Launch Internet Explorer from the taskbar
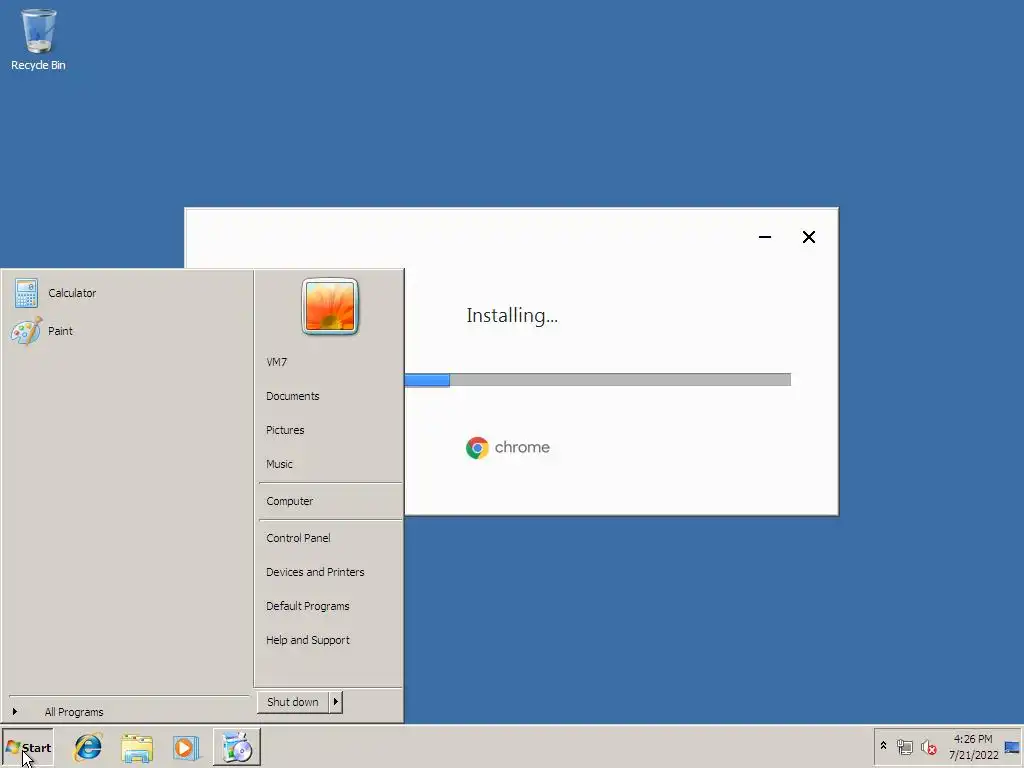Image resolution: width=1024 pixels, height=768 pixels. point(88,748)
